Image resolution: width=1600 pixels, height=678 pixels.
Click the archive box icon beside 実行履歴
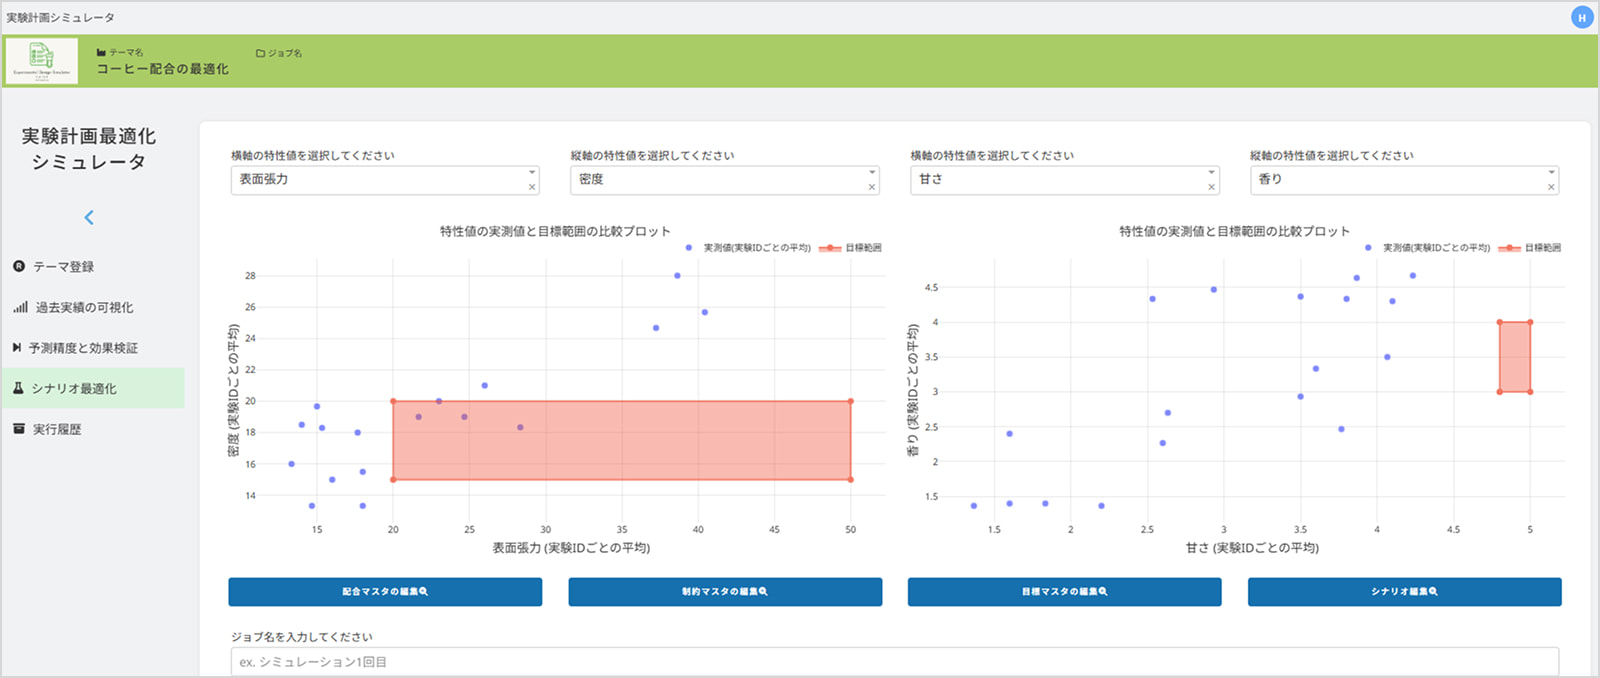[19, 429]
